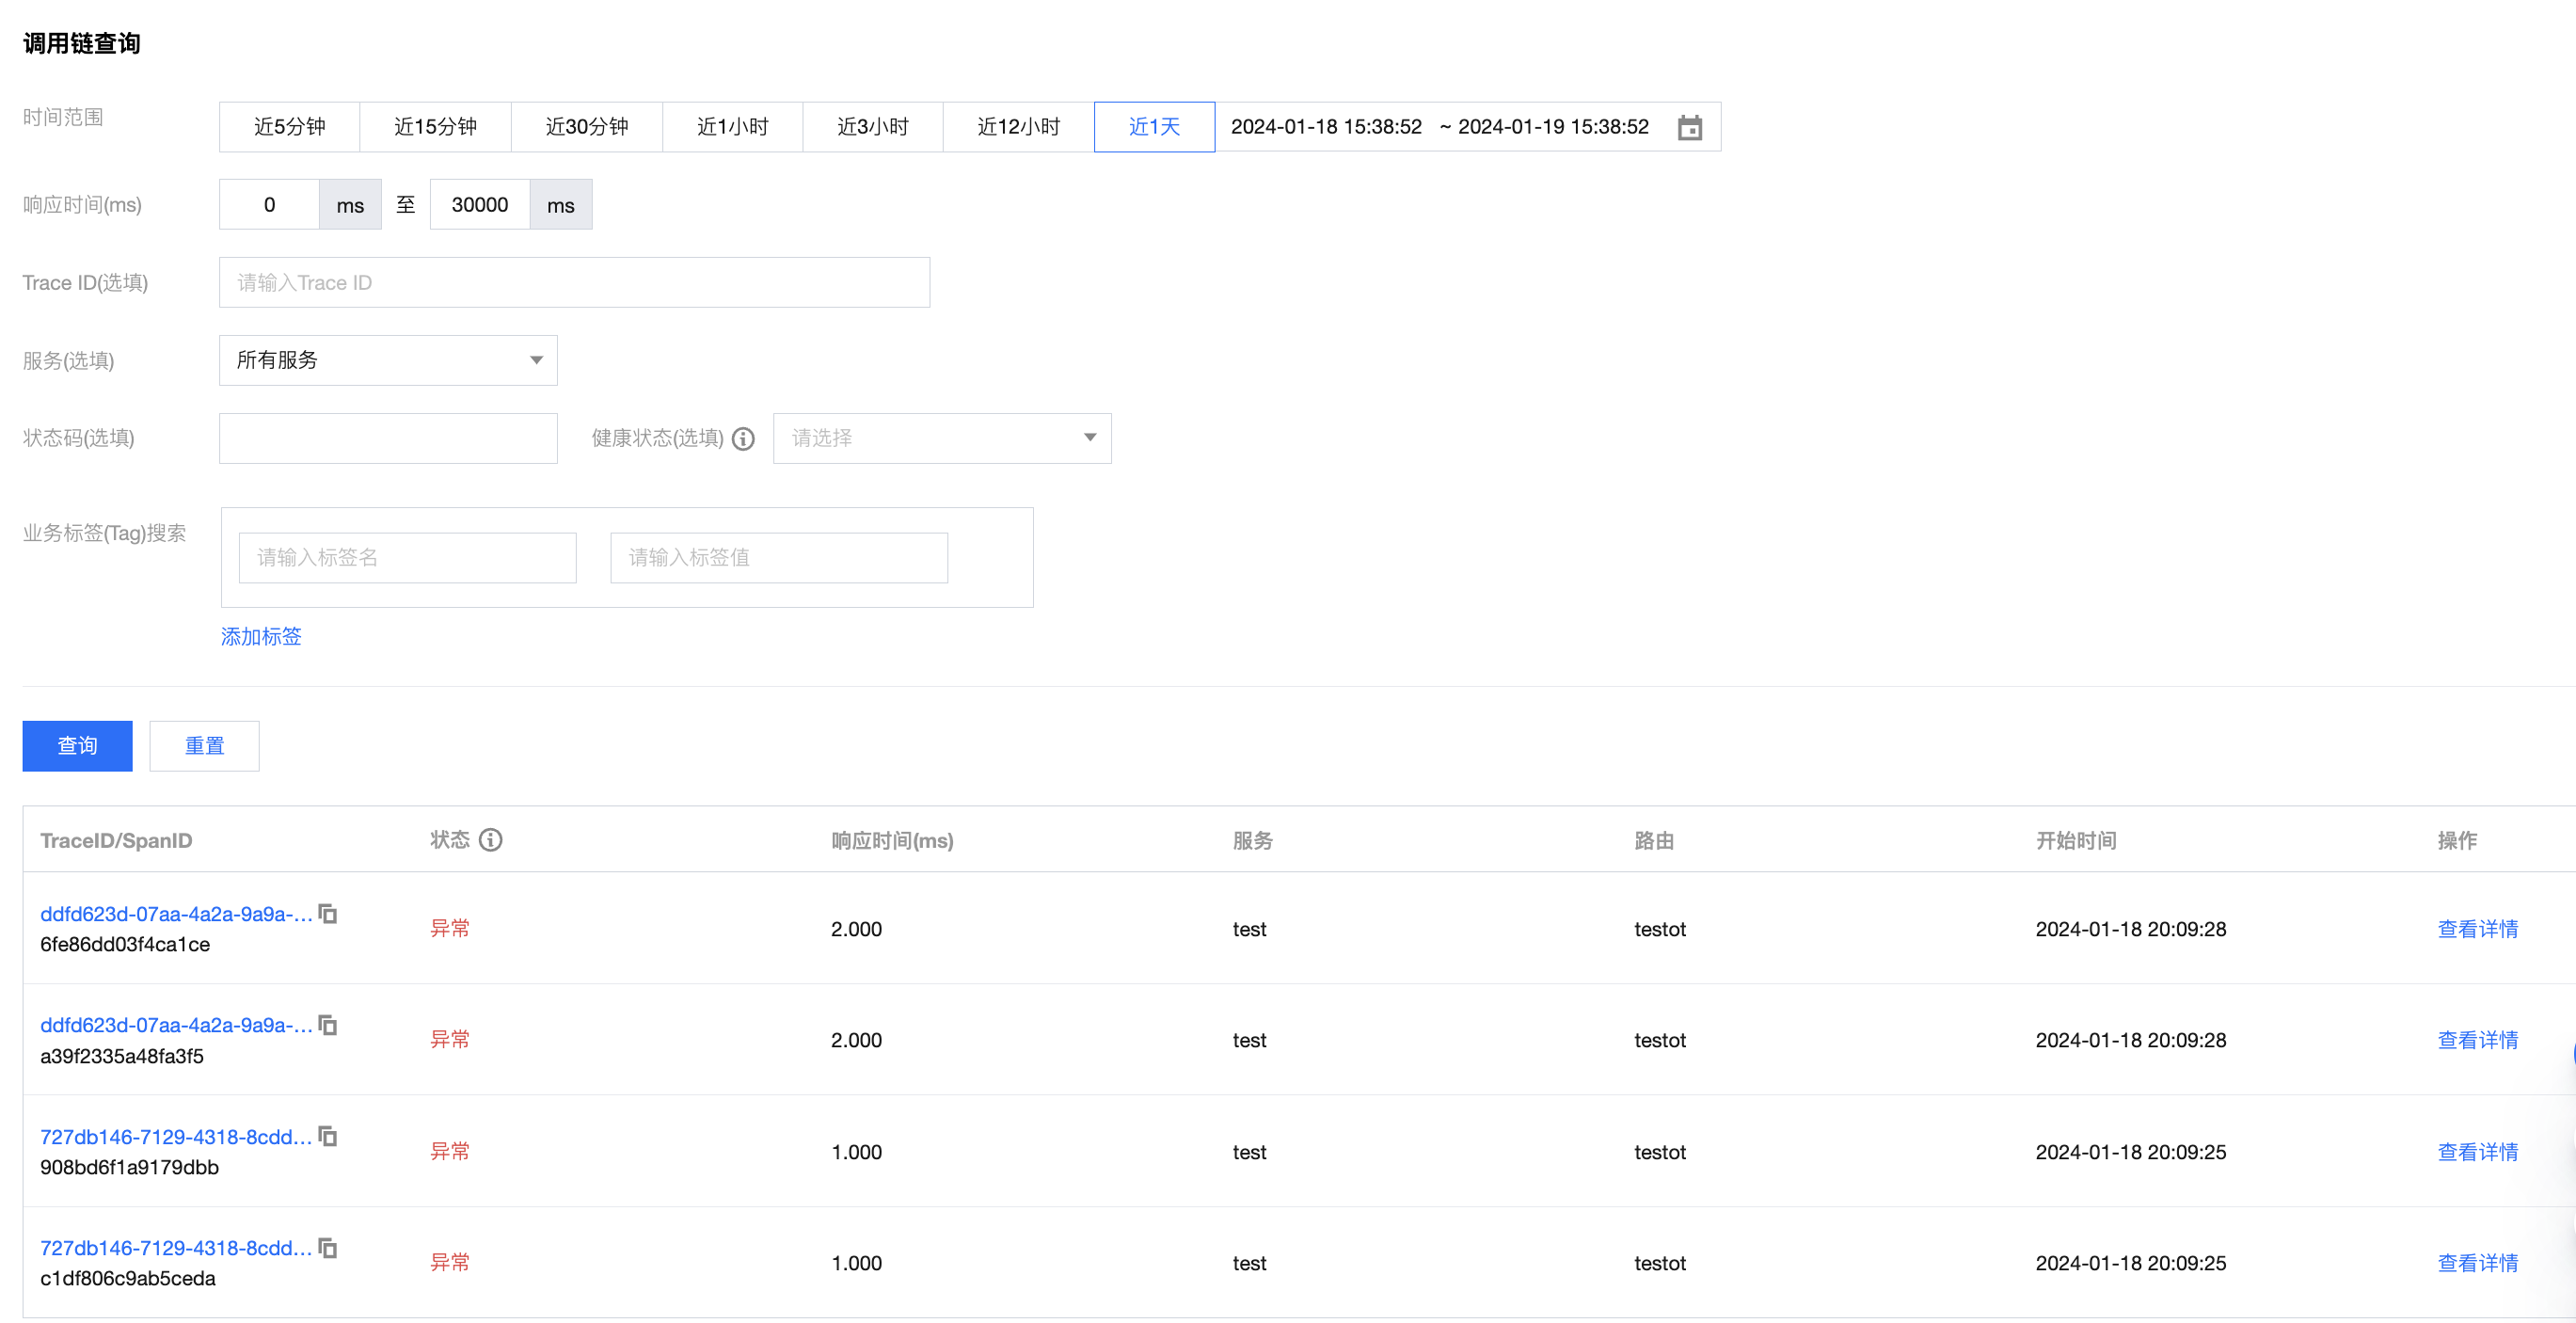
Task: Click the 路由 column header
Action: click(x=1654, y=840)
